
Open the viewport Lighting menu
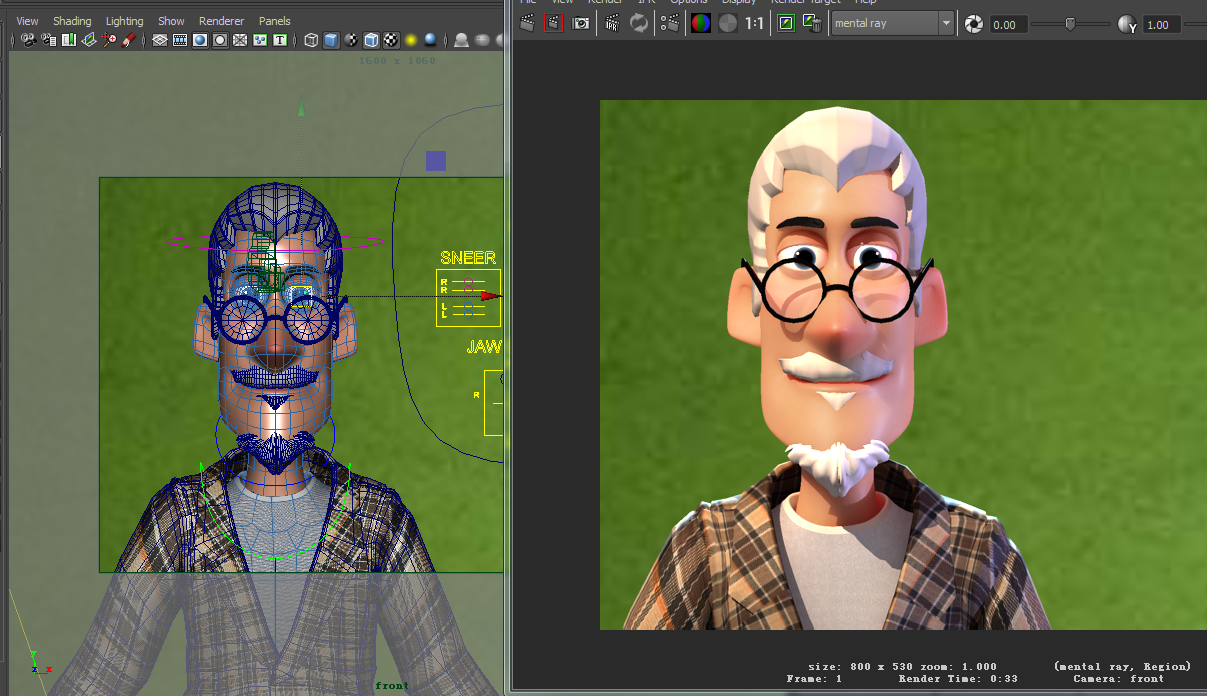(x=125, y=21)
